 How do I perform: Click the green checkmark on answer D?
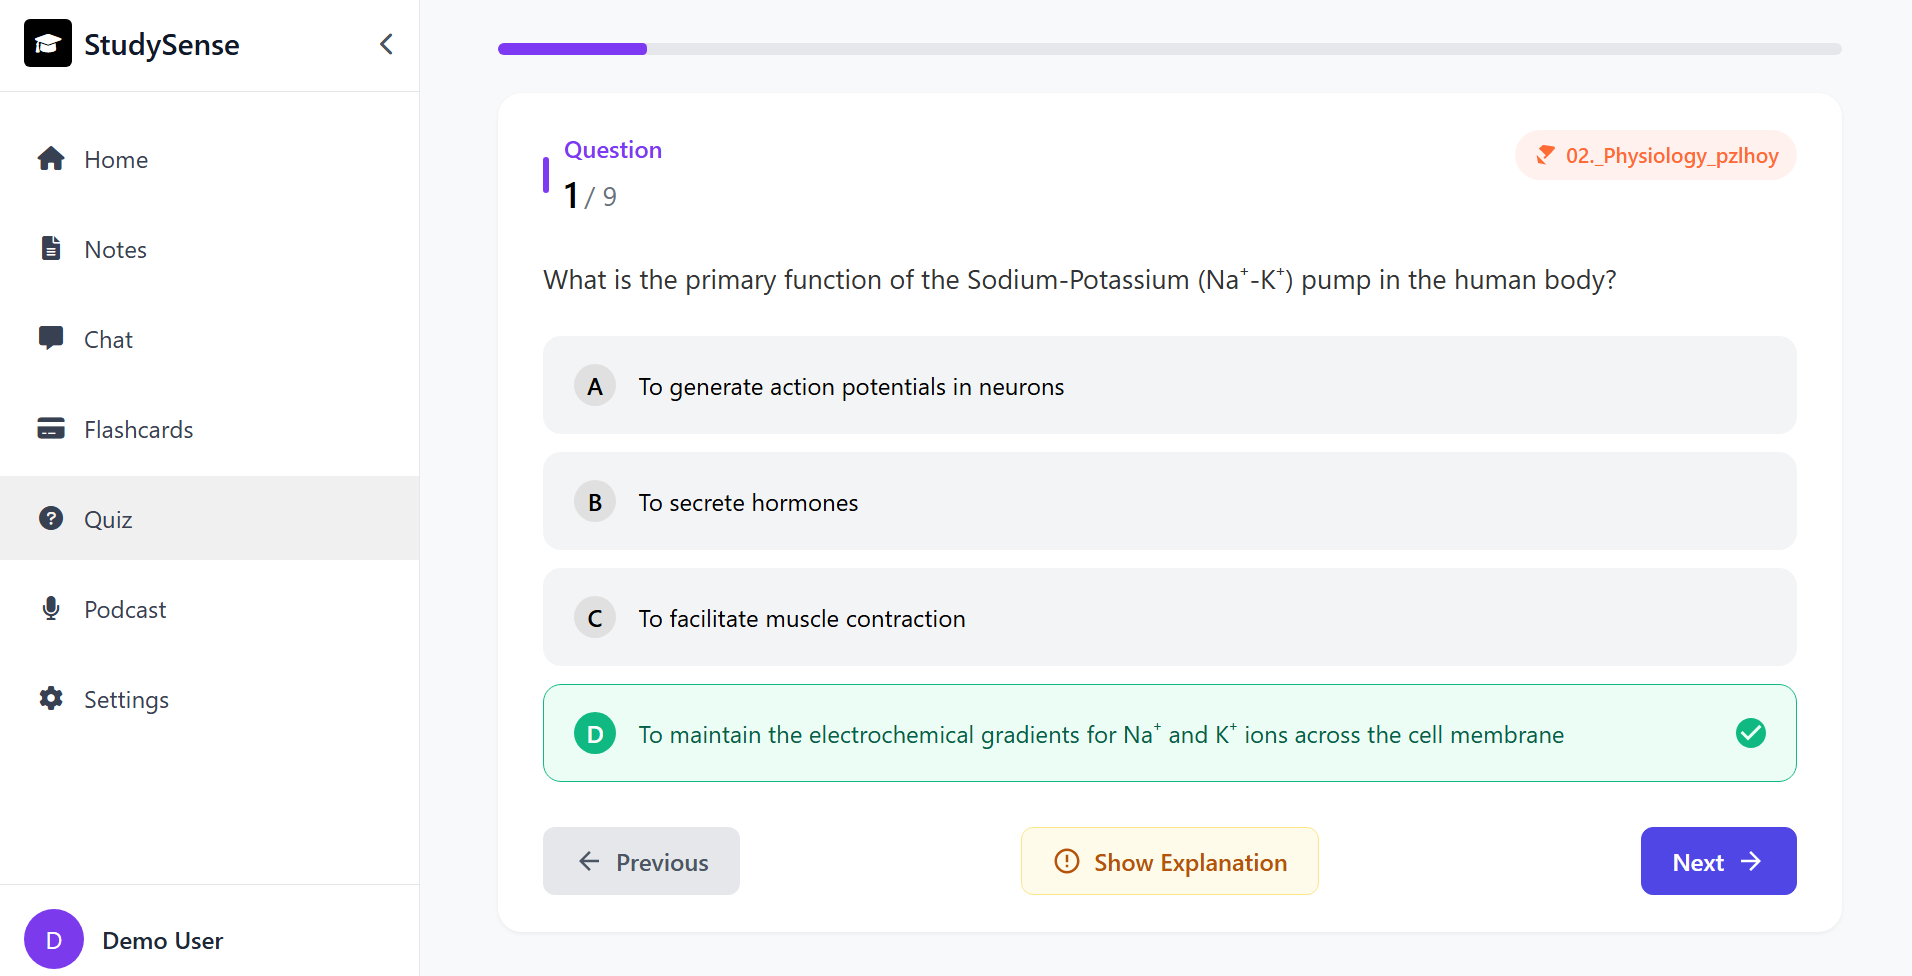point(1751,733)
